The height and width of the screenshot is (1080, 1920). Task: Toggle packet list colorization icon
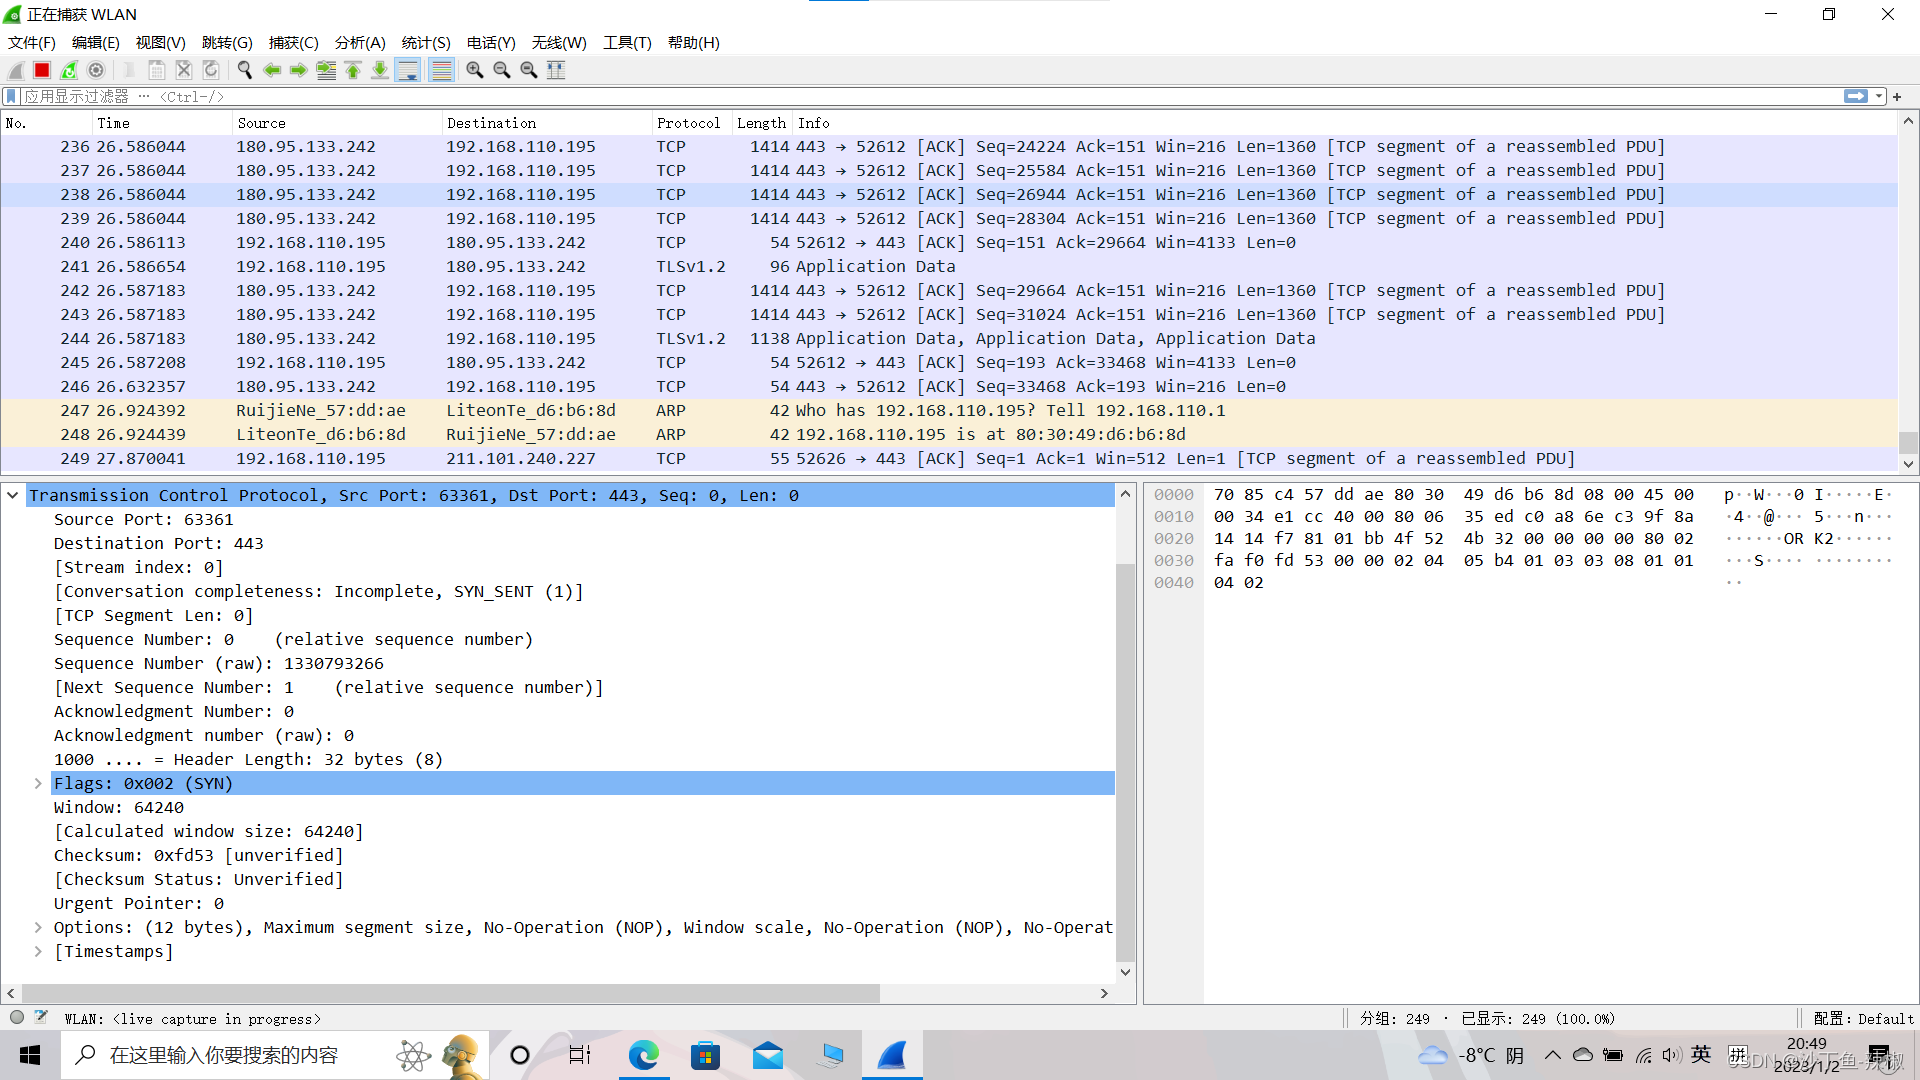[x=441, y=70]
